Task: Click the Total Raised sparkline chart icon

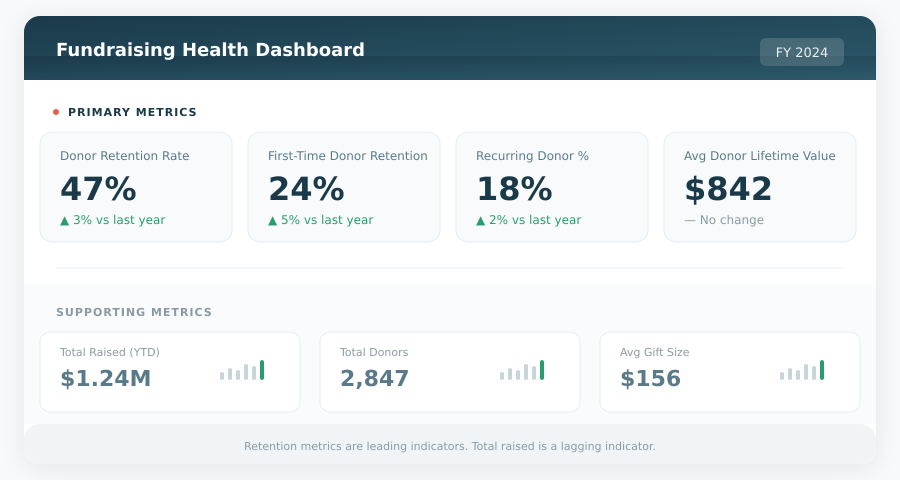Action: (x=242, y=371)
